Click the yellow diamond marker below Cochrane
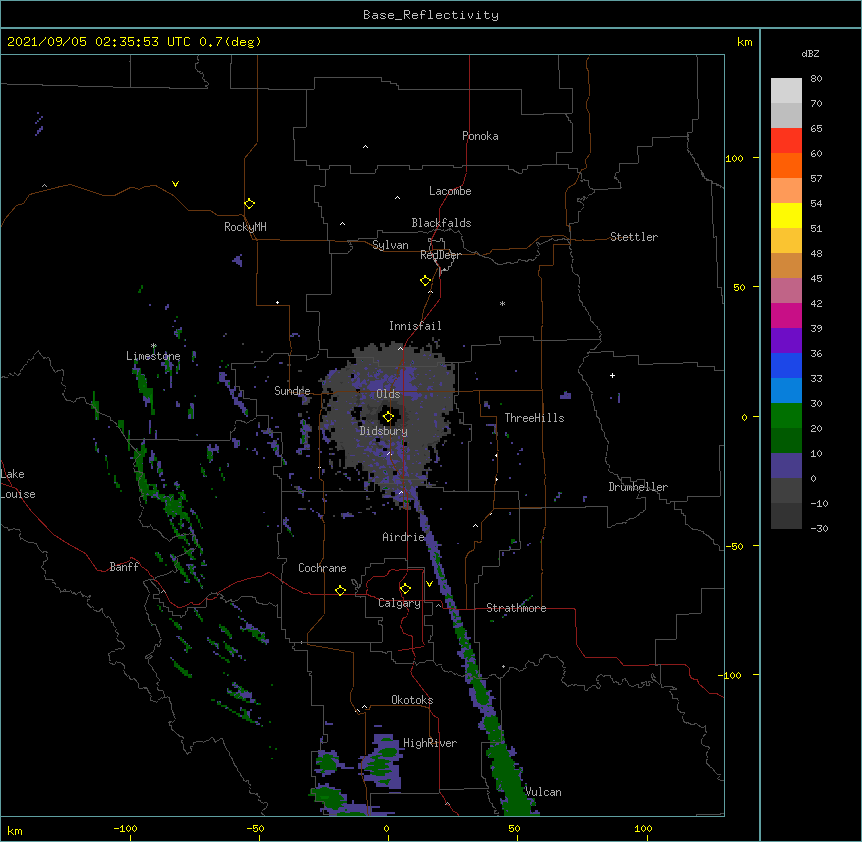This screenshot has height=842, width=862. coord(340,590)
